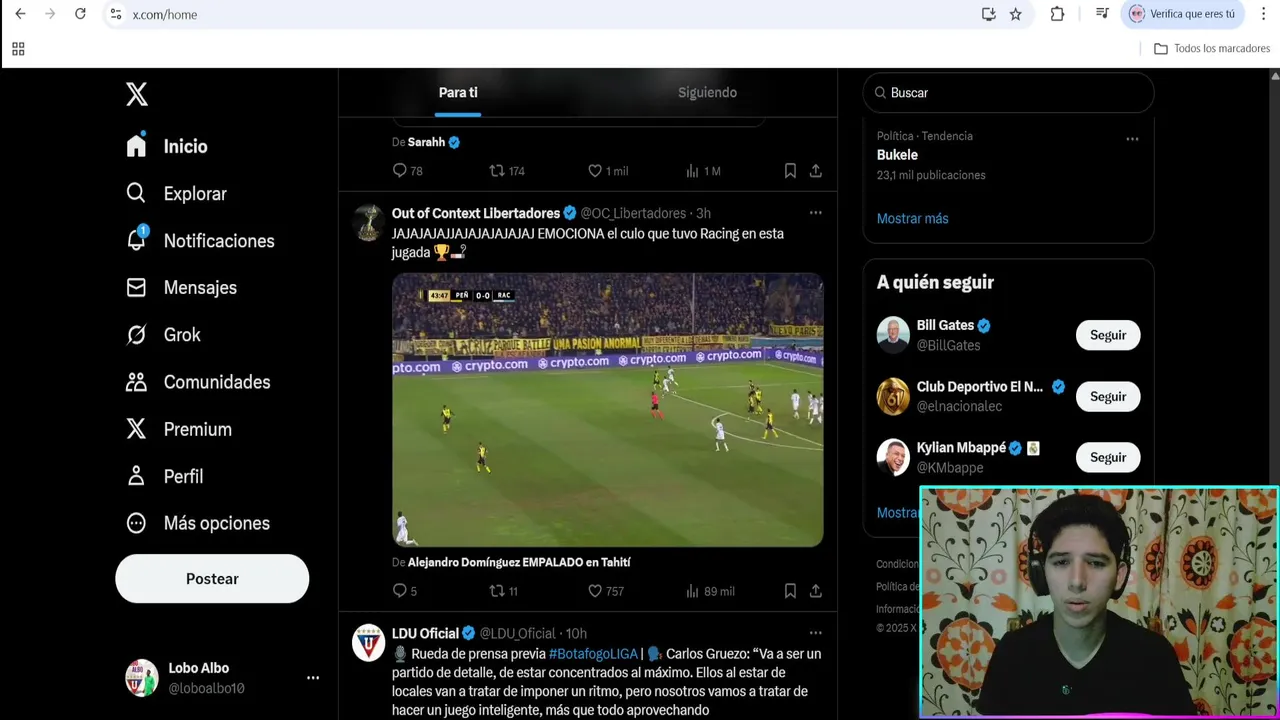Open LDU Oficial profile avatar
The width and height of the screenshot is (1280, 720).
369,643
